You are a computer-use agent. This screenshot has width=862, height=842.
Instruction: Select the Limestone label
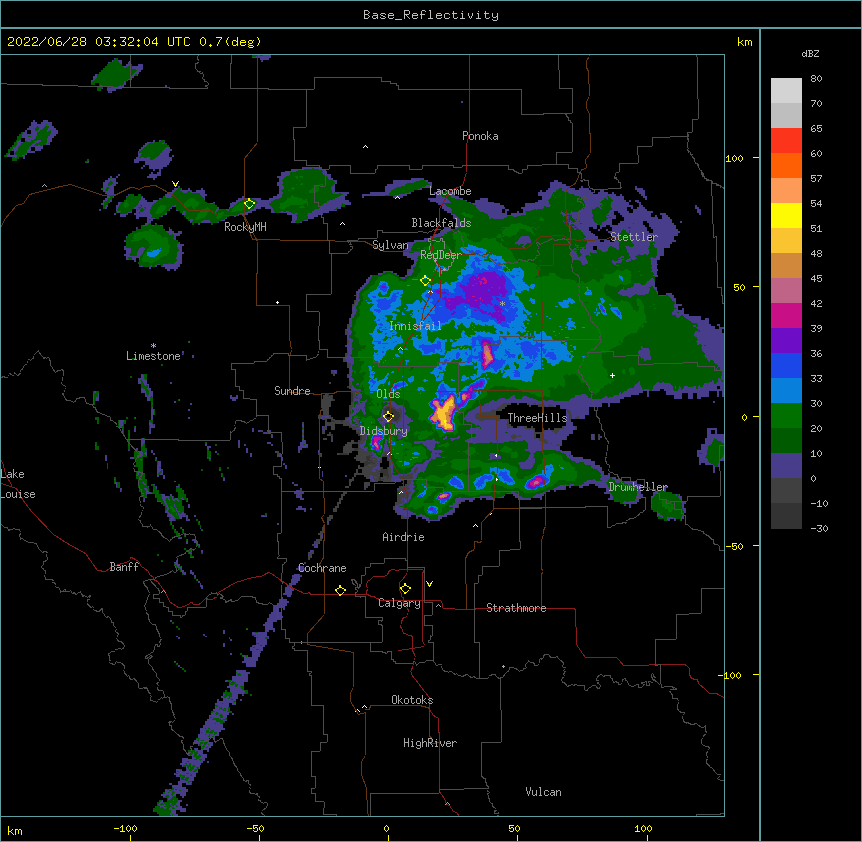[x=153, y=356]
